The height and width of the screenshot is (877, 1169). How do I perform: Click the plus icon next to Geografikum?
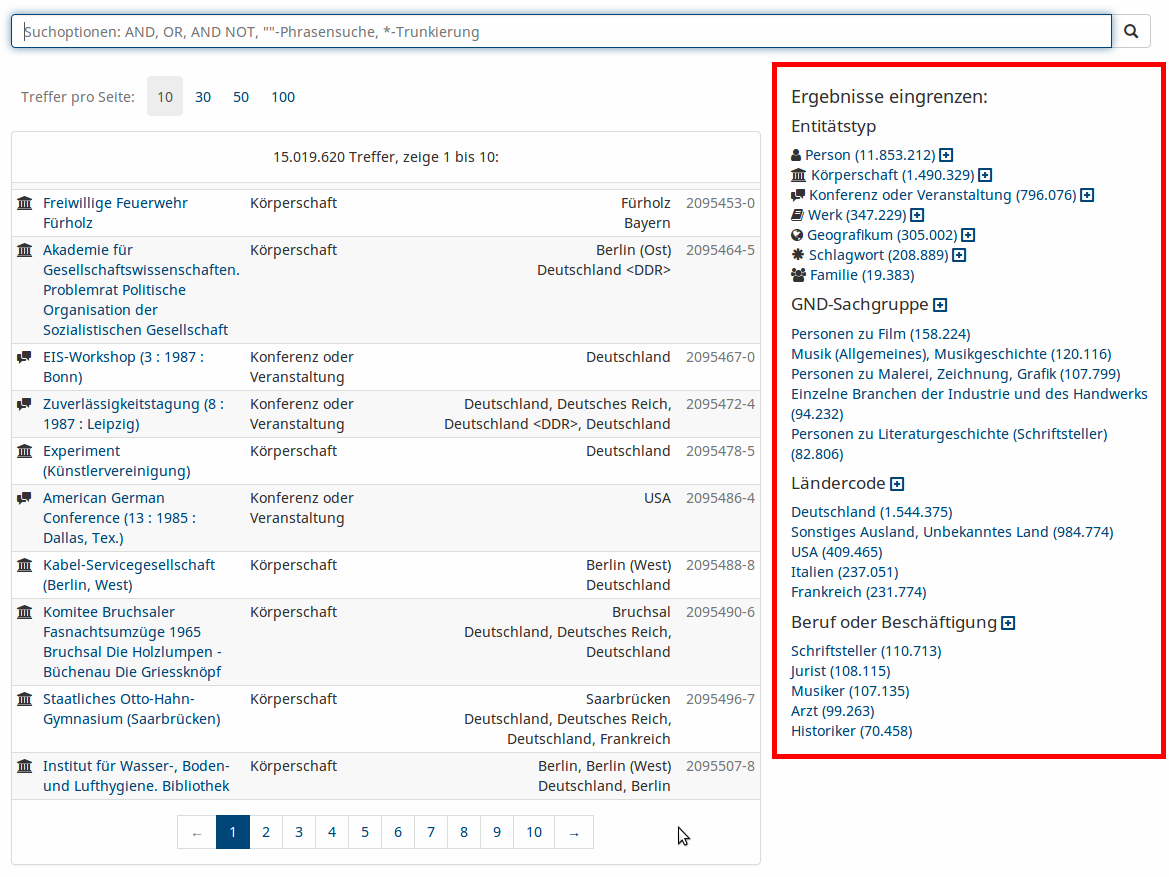tap(968, 235)
